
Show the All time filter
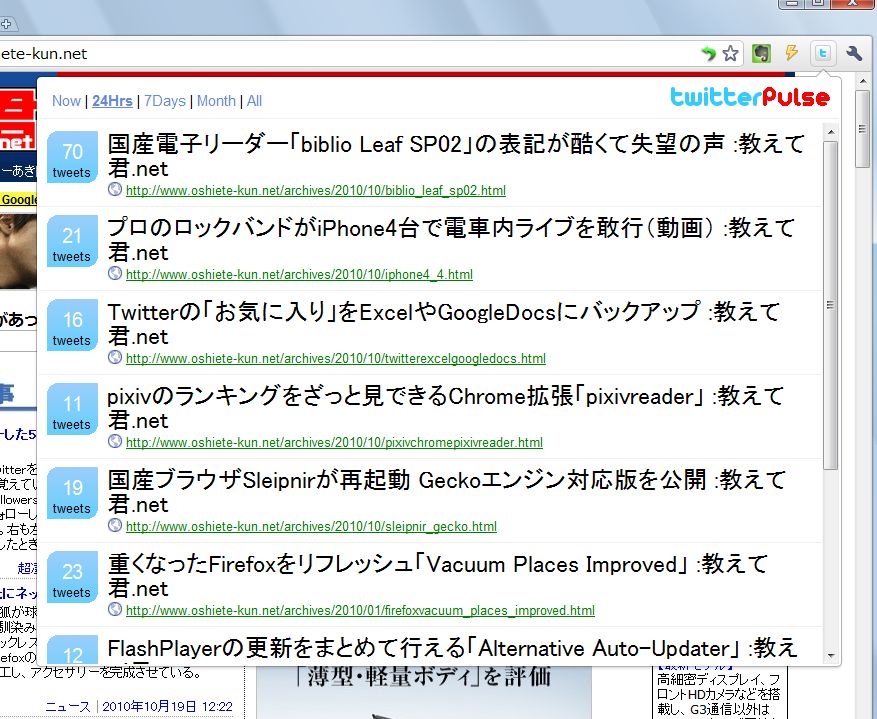tap(254, 101)
